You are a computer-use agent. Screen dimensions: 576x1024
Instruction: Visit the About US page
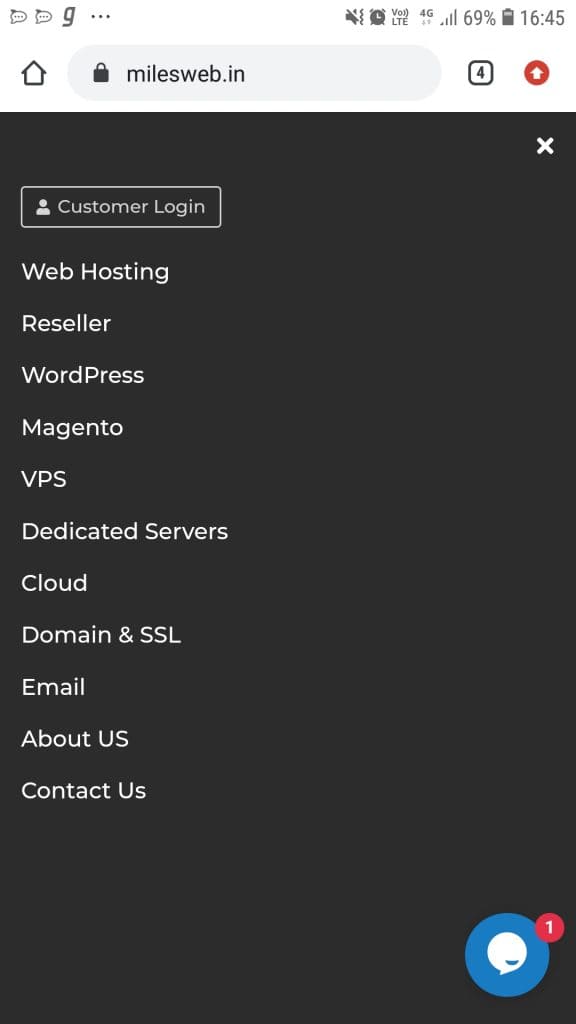pyautogui.click(x=74, y=739)
